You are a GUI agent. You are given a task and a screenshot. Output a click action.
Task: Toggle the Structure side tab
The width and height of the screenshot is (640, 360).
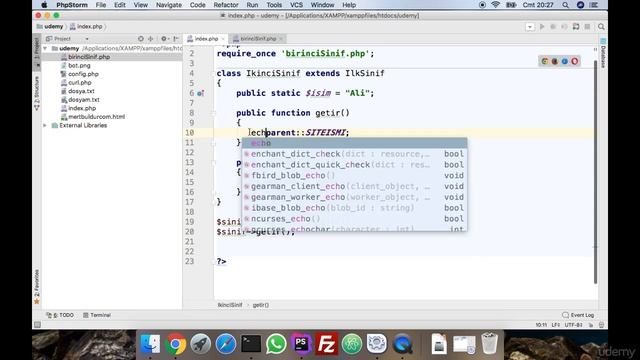(x=37, y=93)
